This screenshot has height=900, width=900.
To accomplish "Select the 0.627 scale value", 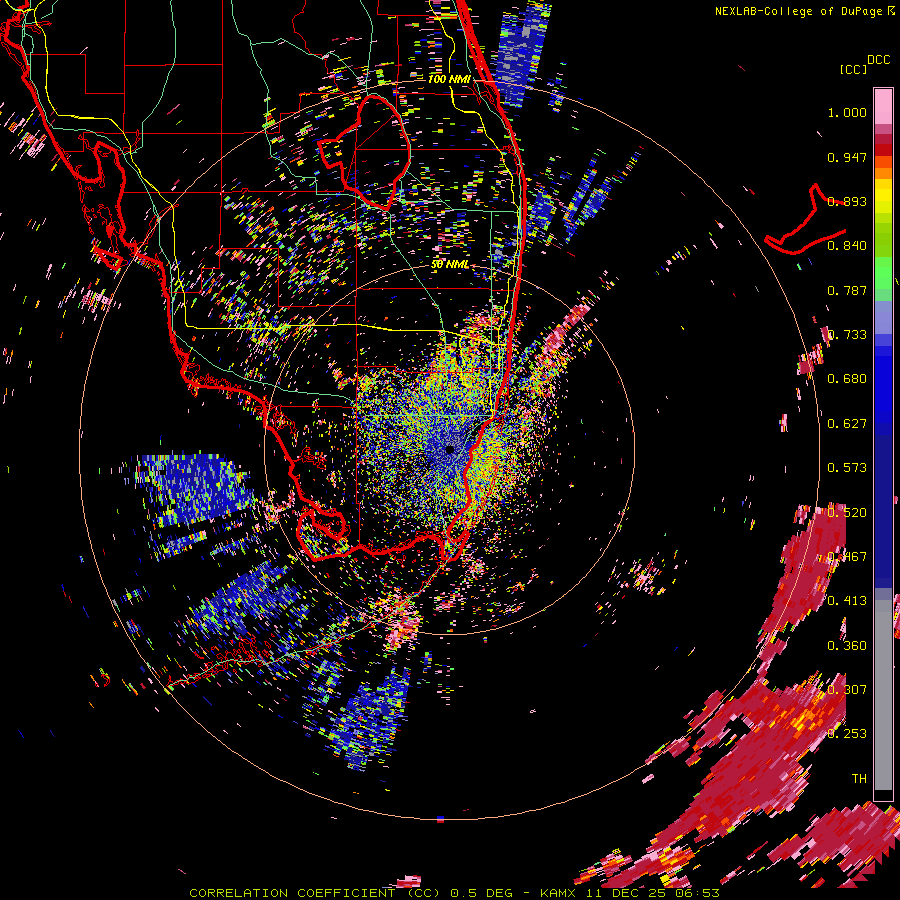I will (847, 424).
